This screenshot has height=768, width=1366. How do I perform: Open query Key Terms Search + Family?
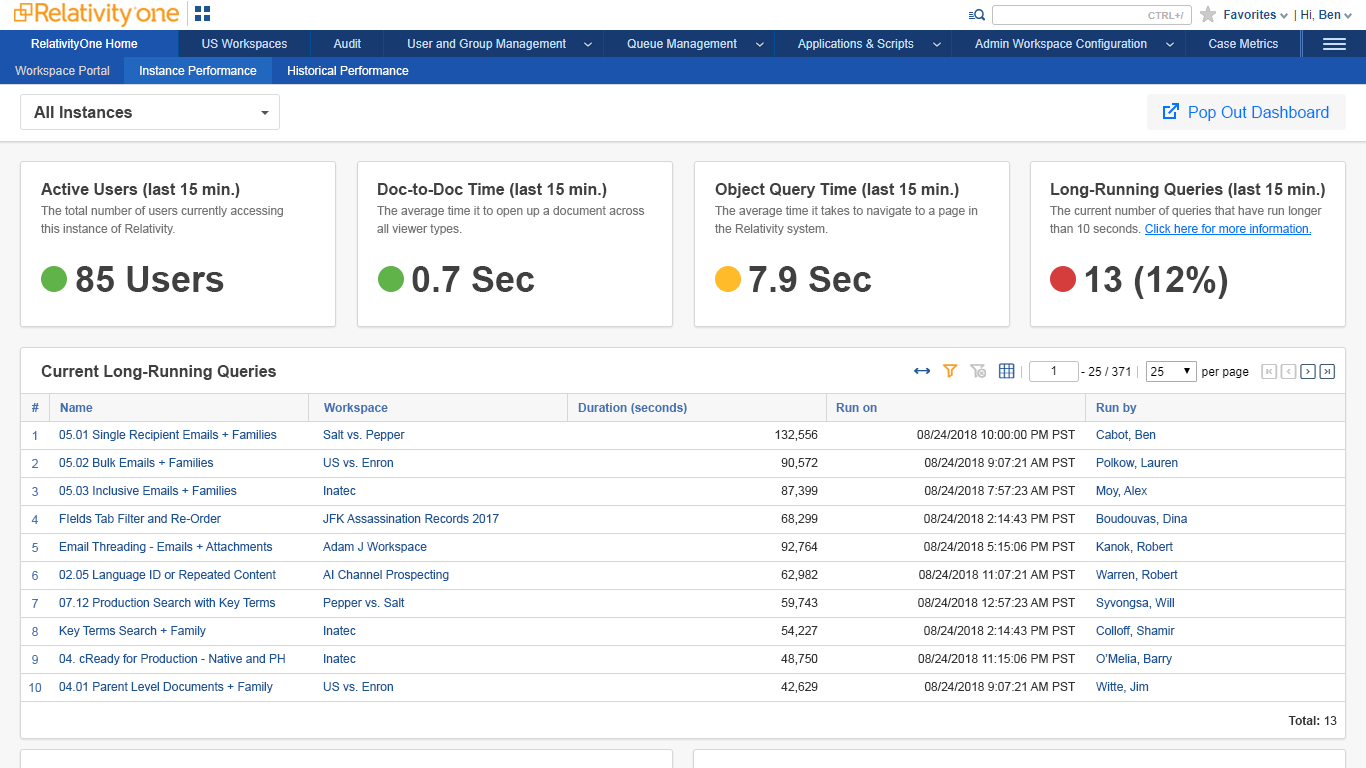pyautogui.click(x=132, y=631)
